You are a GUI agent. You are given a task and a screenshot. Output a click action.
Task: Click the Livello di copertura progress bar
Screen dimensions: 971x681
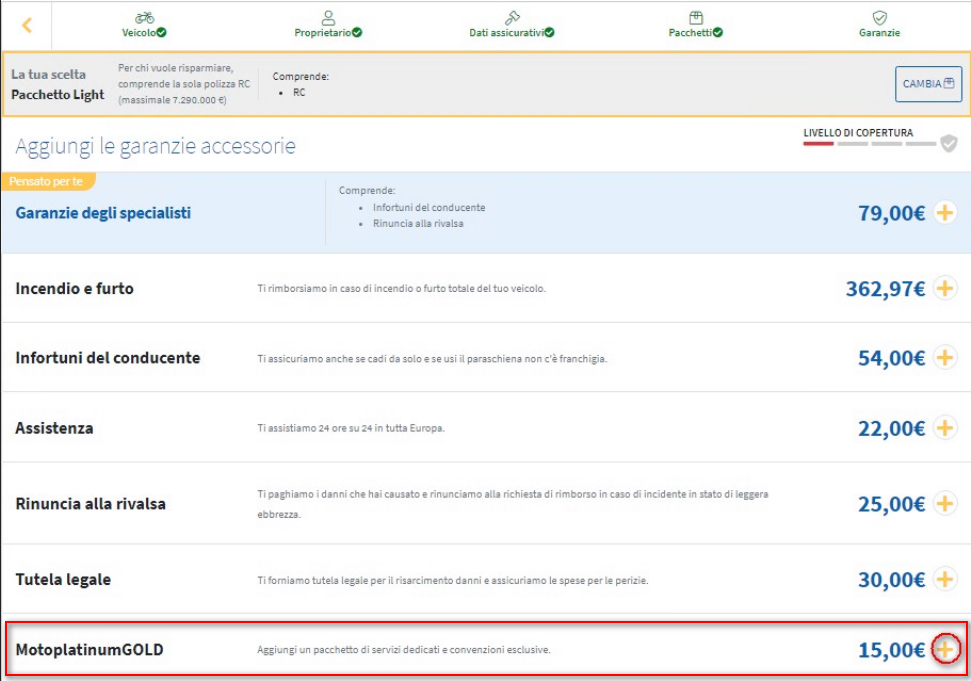(869, 144)
